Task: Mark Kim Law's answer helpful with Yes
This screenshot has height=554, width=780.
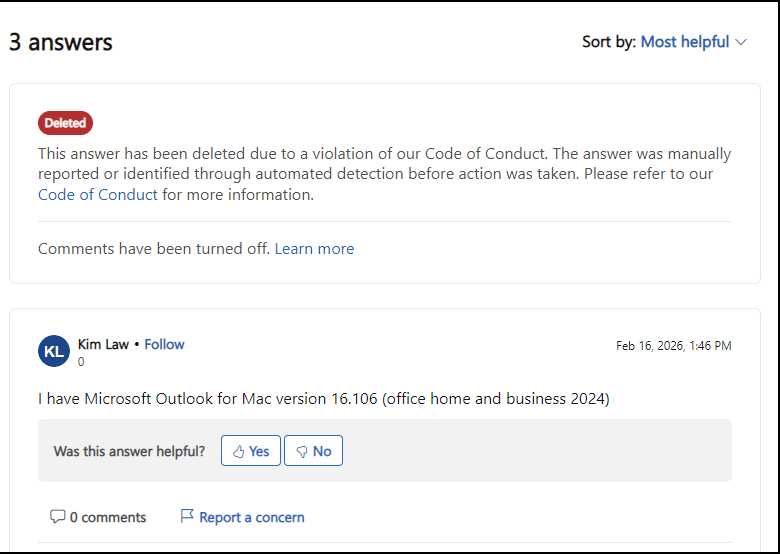Action: point(251,451)
